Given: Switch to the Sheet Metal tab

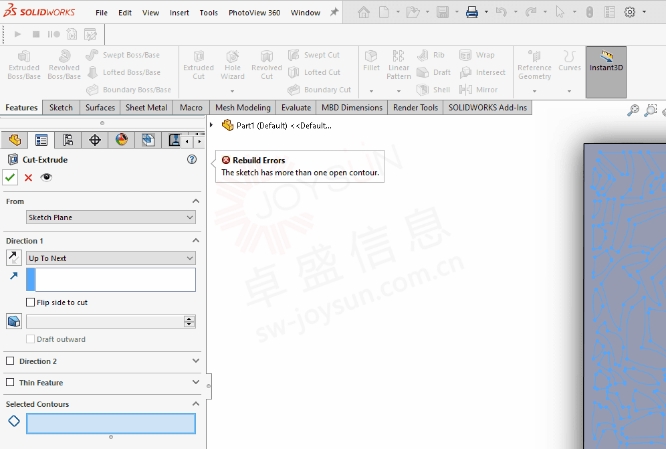Looking at the screenshot, I should click(147, 107).
